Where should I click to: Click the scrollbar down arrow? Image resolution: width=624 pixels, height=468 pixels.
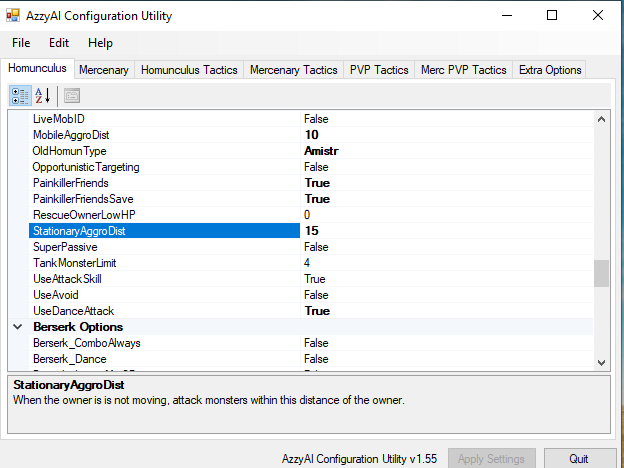601,363
